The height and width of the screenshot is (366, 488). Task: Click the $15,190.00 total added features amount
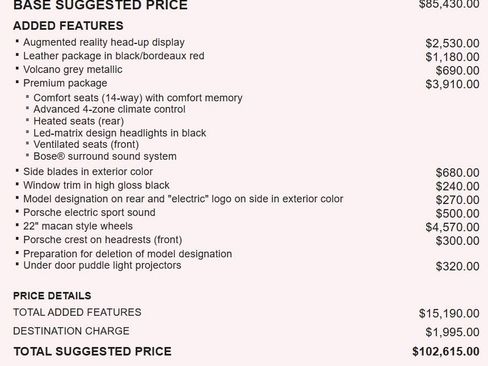[449, 313]
